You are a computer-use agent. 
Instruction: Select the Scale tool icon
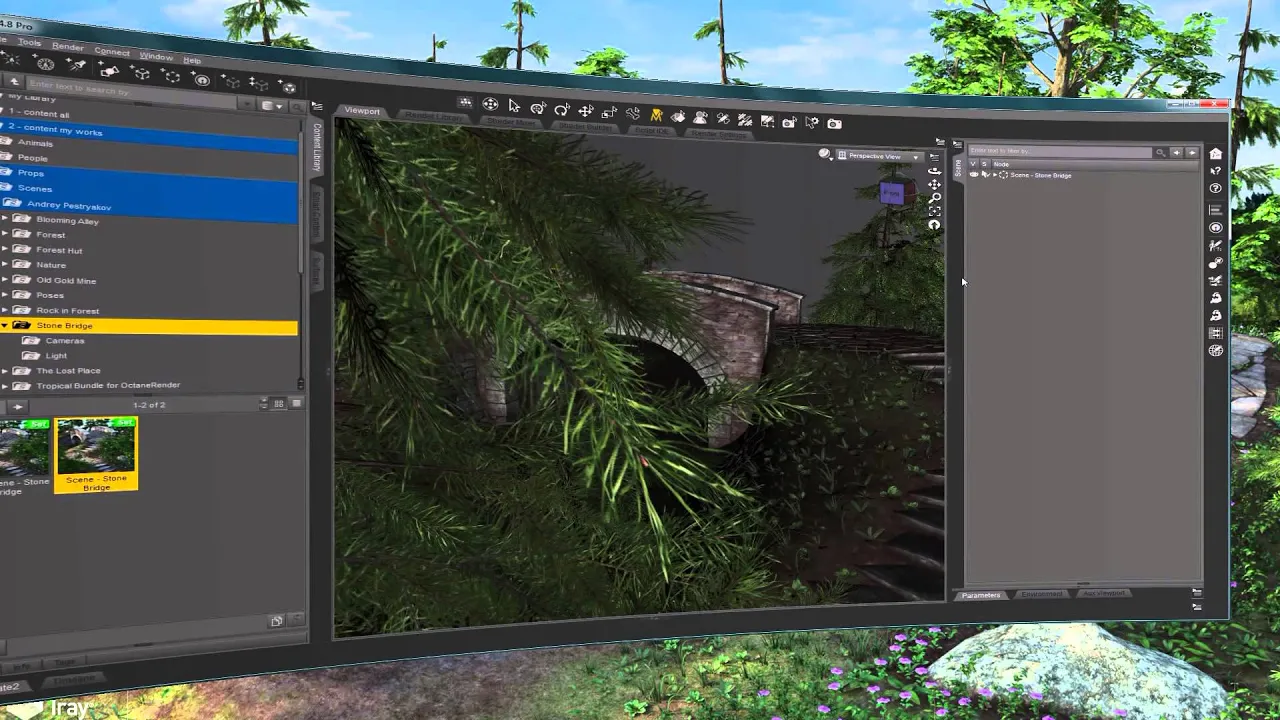(609, 112)
